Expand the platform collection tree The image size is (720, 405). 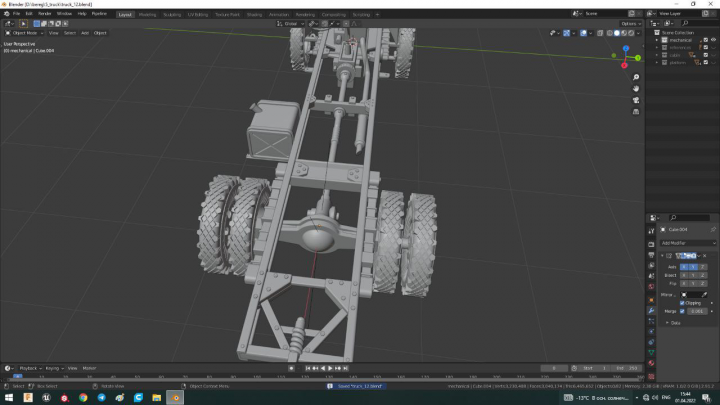point(657,62)
